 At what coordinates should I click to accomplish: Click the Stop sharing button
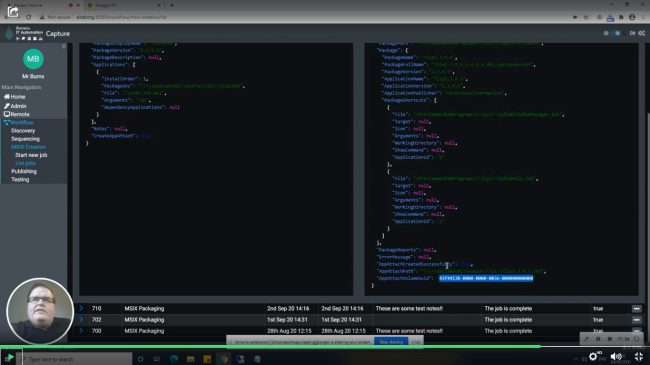(391, 342)
